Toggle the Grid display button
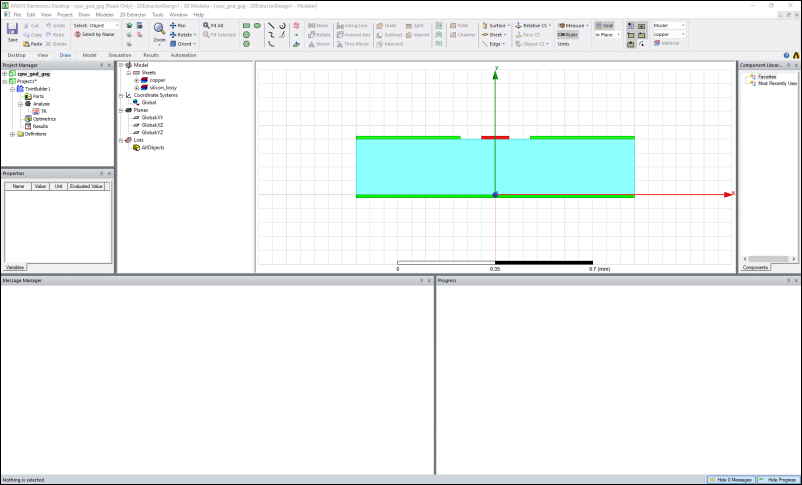802x485 pixels. tap(604, 26)
